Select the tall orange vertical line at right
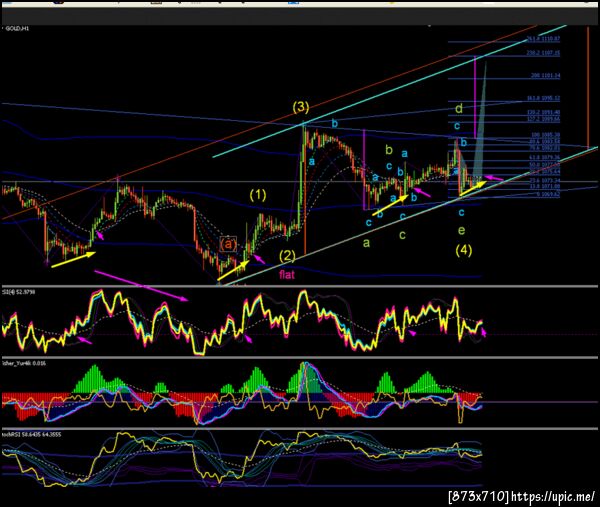This screenshot has height=507, width=600. [588, 87]
